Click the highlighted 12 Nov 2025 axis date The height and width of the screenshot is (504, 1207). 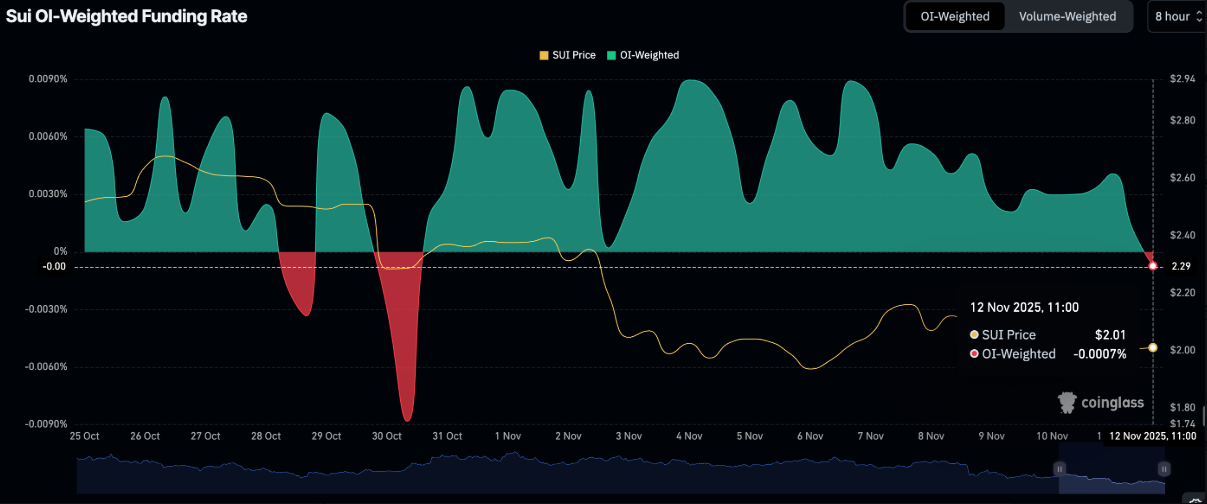[x=1152, y=436]
